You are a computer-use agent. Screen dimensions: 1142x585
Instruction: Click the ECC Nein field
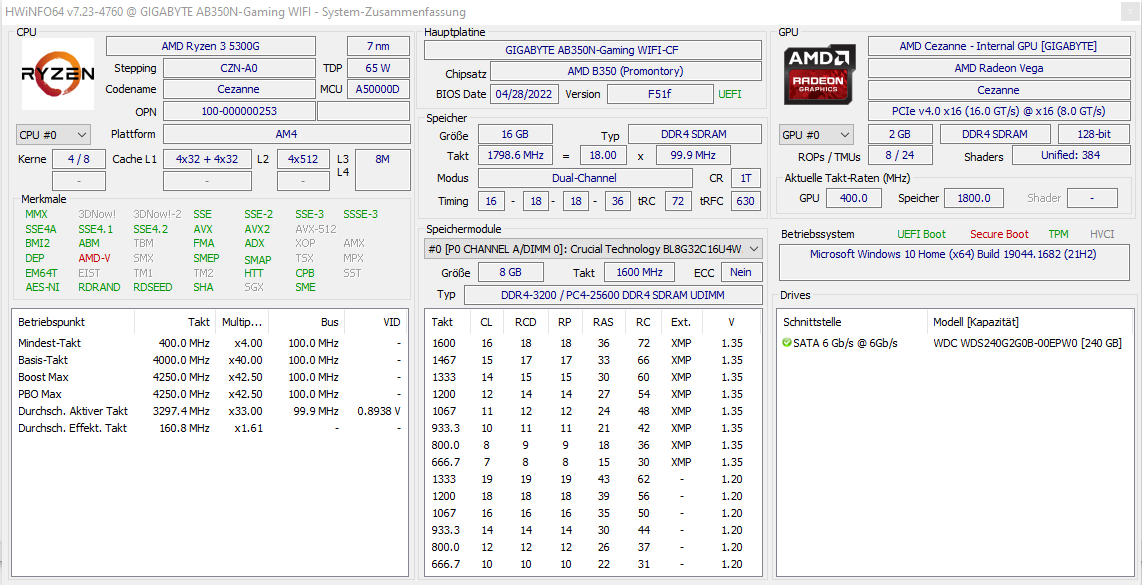click(741, 272)
